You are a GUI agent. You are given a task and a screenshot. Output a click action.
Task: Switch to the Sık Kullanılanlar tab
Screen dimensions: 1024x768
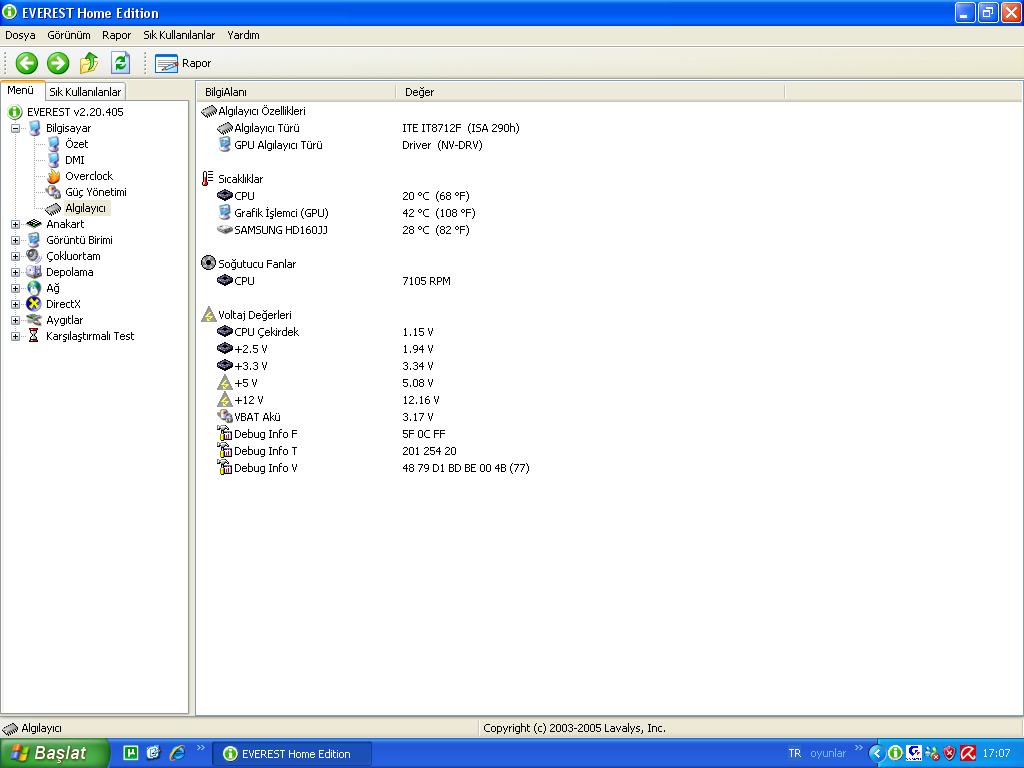tap(85, 92)
